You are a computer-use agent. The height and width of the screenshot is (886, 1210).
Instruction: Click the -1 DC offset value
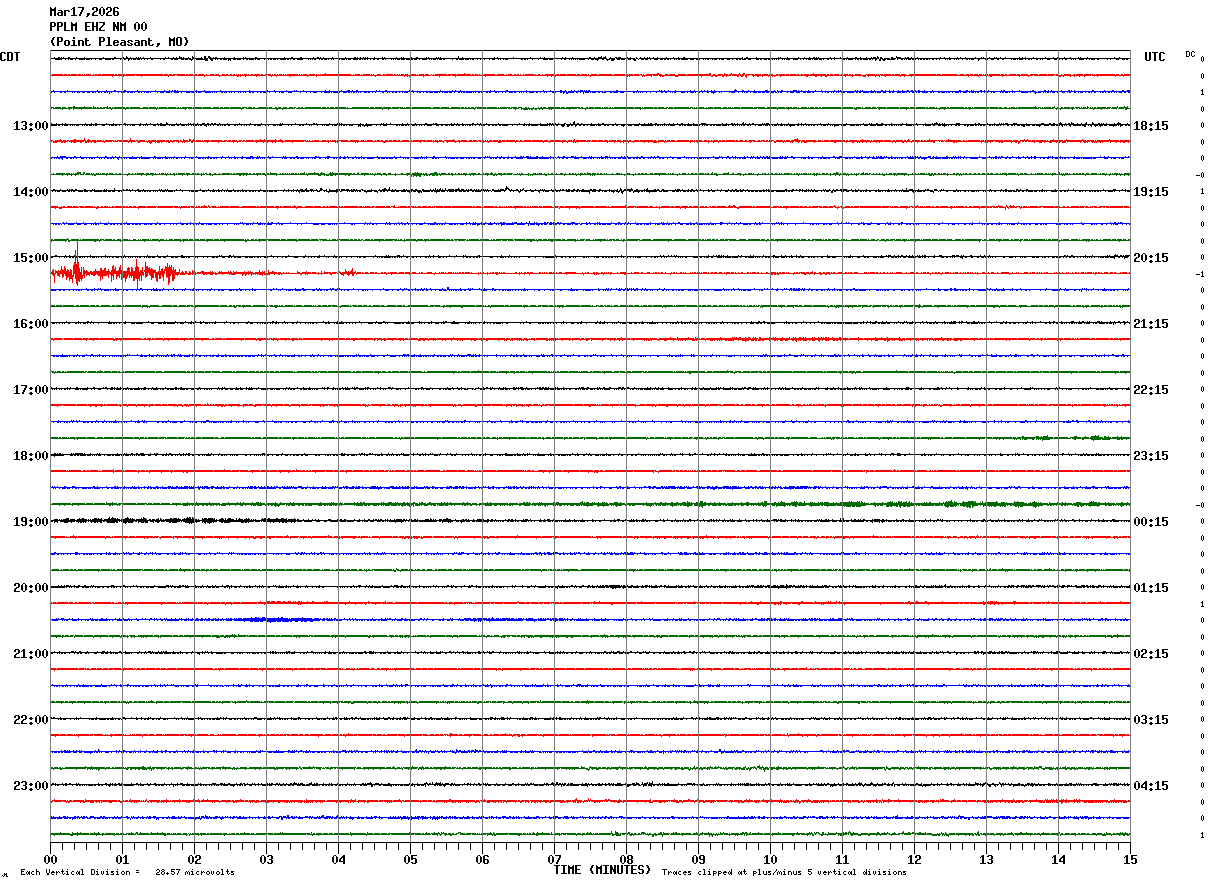(x=1201, y=274)
